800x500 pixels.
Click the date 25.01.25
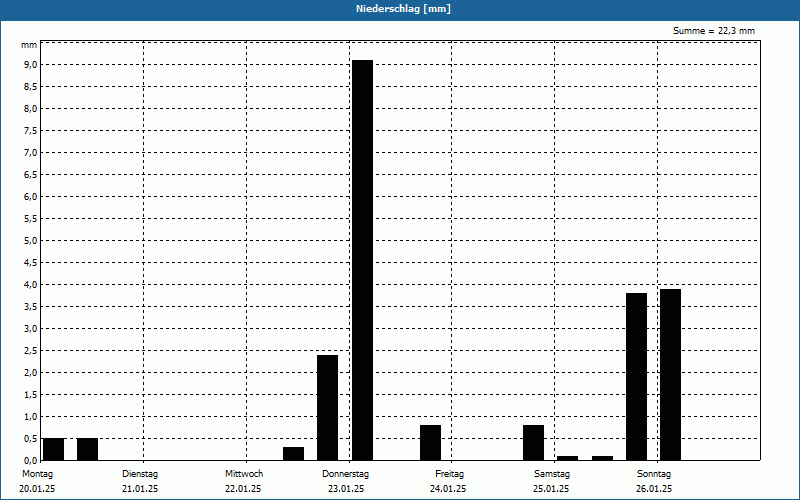[551, 489]
